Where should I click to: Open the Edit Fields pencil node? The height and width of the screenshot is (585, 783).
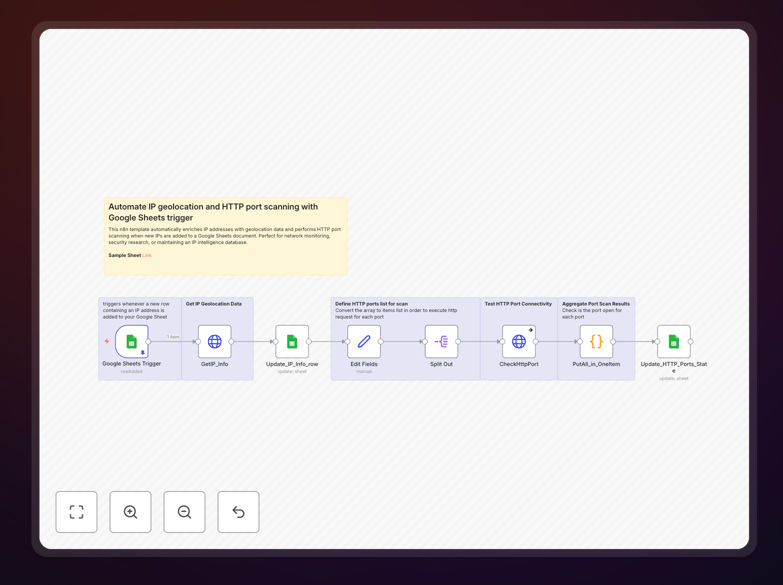(x=364, y=342)
